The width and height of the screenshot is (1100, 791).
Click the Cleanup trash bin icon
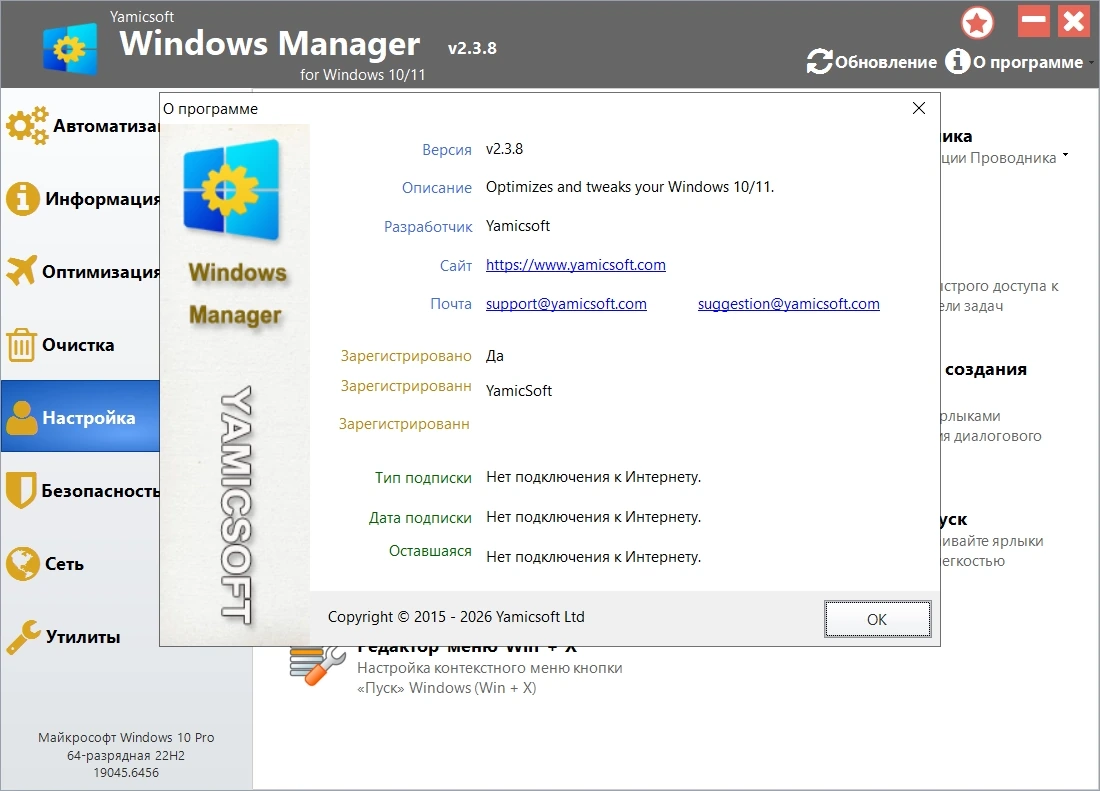pyautogui.click(x=21, y=344)
